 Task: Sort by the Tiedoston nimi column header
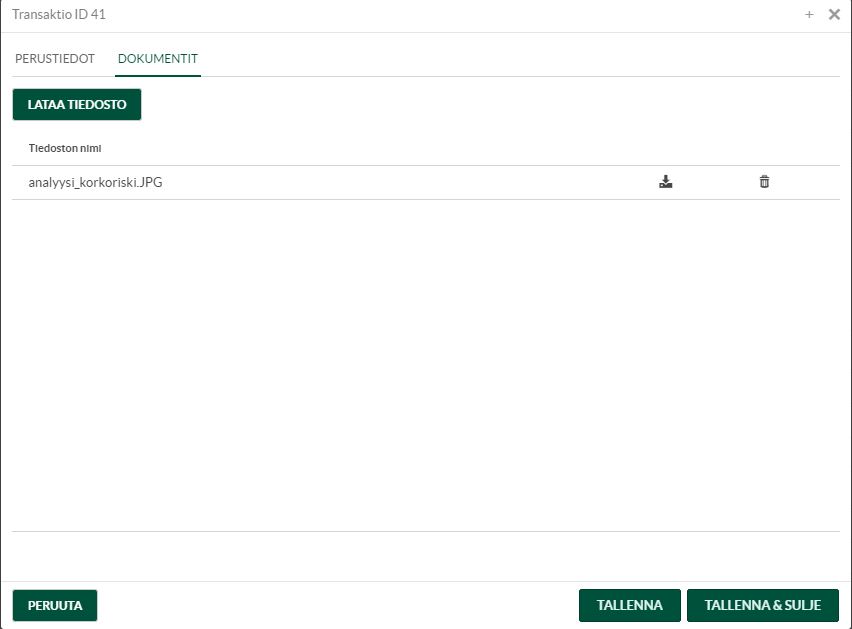click(x=65, y=148)
